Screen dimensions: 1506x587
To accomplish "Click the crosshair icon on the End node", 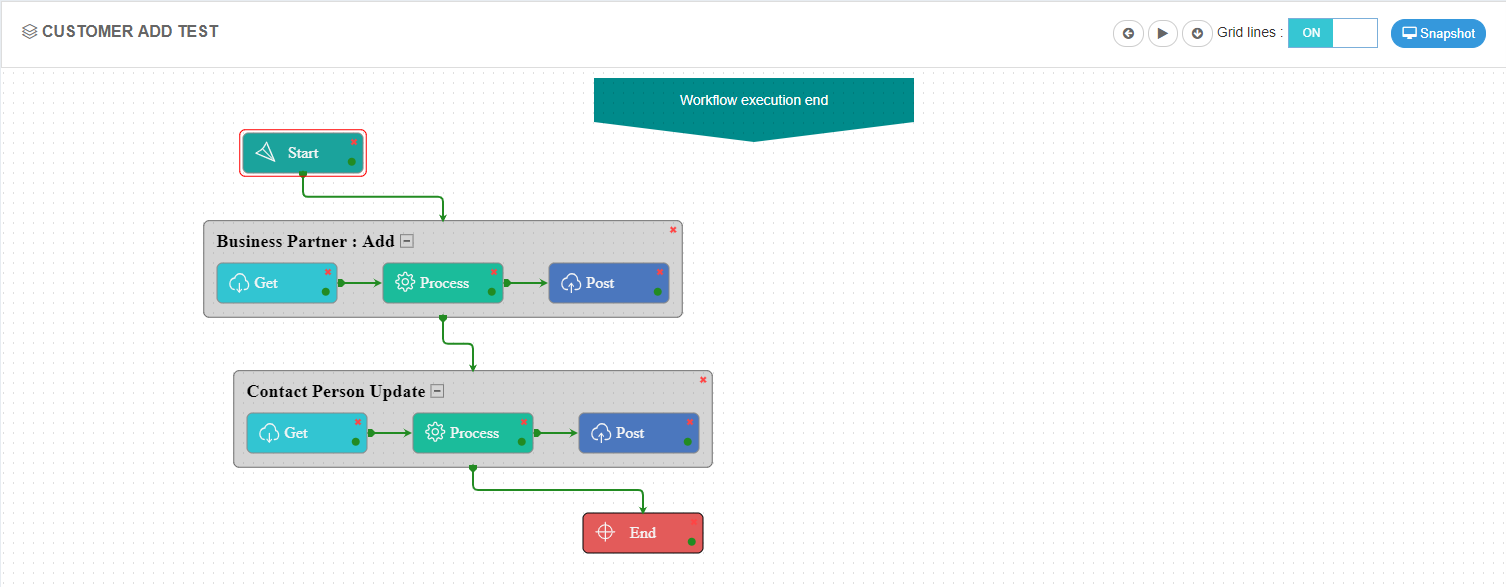I will [x=605, y=532].
